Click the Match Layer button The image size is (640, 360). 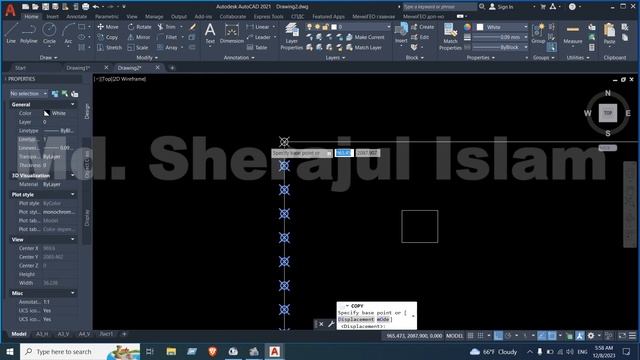[x=364, y=47]
